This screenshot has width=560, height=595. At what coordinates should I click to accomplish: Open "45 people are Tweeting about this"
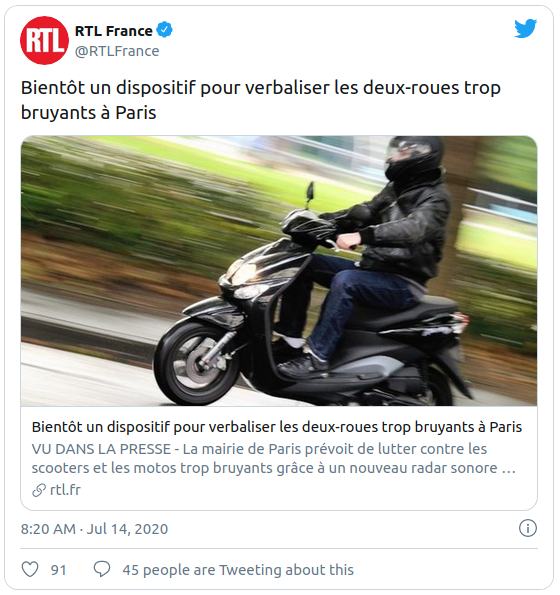[238, 570]
